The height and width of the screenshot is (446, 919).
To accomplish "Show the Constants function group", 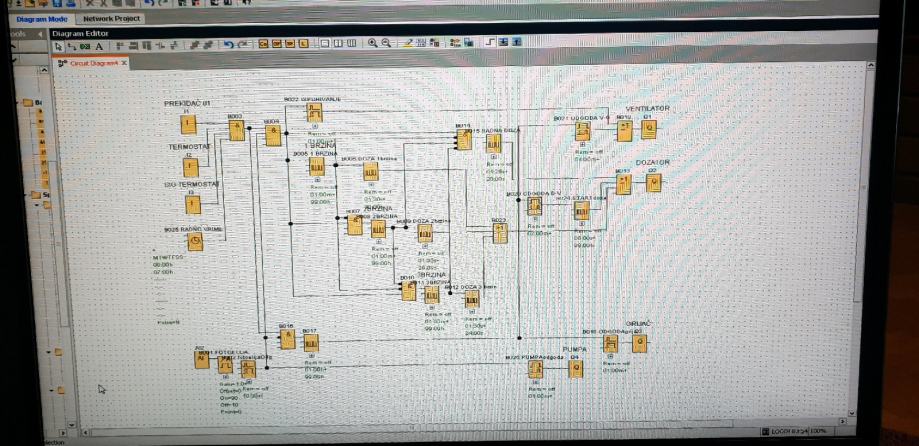I will [x=263, y=43].
